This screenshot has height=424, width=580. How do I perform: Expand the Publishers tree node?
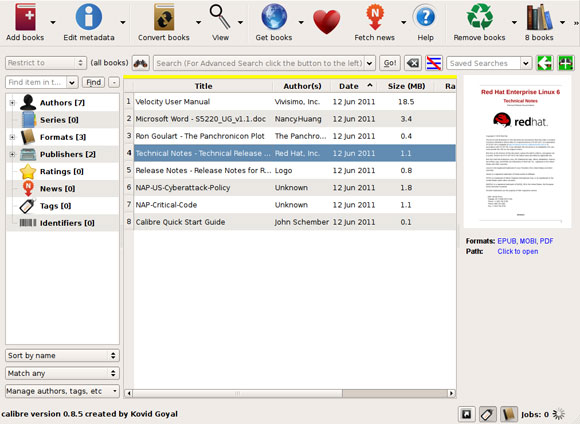pos(12,154)
